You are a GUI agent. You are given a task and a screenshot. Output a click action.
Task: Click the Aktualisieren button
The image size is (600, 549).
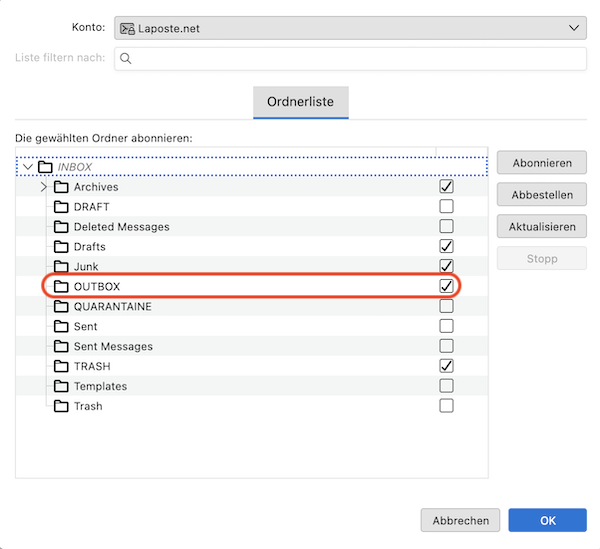(541, 227)
